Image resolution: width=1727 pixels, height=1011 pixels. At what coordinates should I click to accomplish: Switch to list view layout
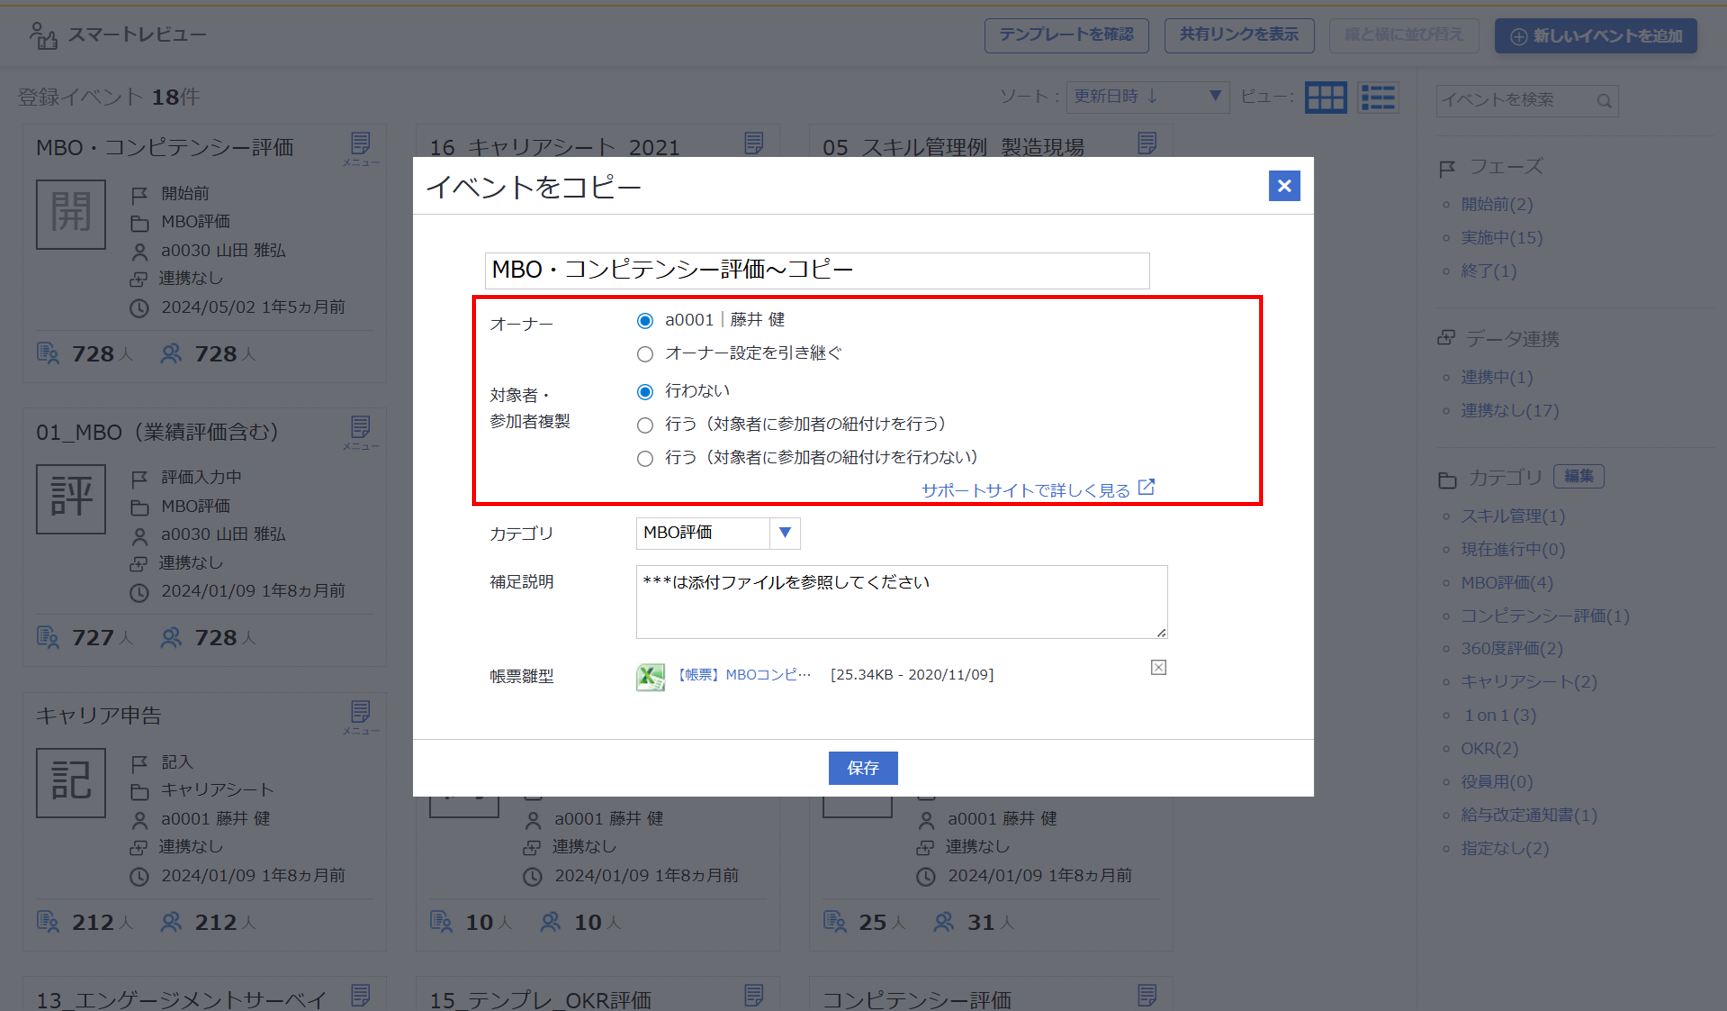(1378, 97)
